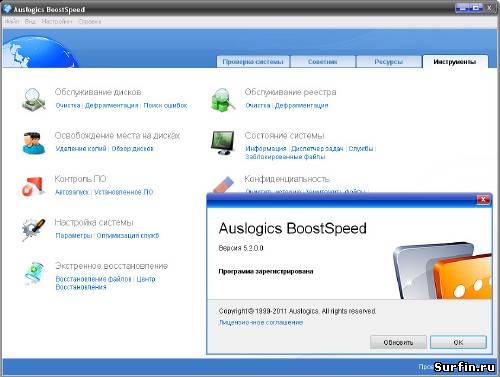Click the person icon beside Освобождение места на дисках
This screenshot has height=377, width=500.
click(x=34, y=143)
